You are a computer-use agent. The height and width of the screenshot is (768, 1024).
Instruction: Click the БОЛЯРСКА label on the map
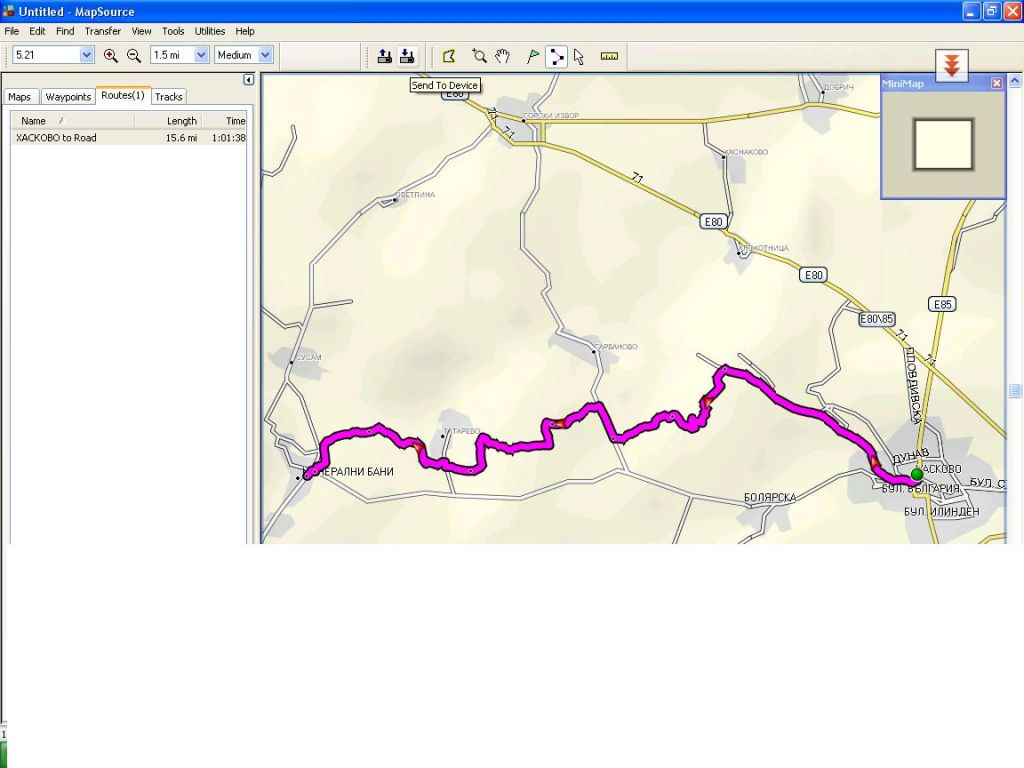coord(770,498)
